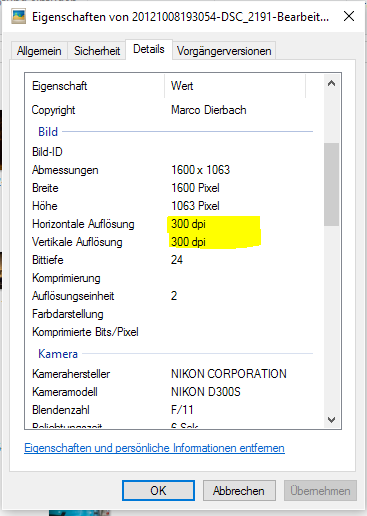This screenshot has height=516, width=367.
Task: Go to the Vorgängerversionen tab
Action: [224, 51]
